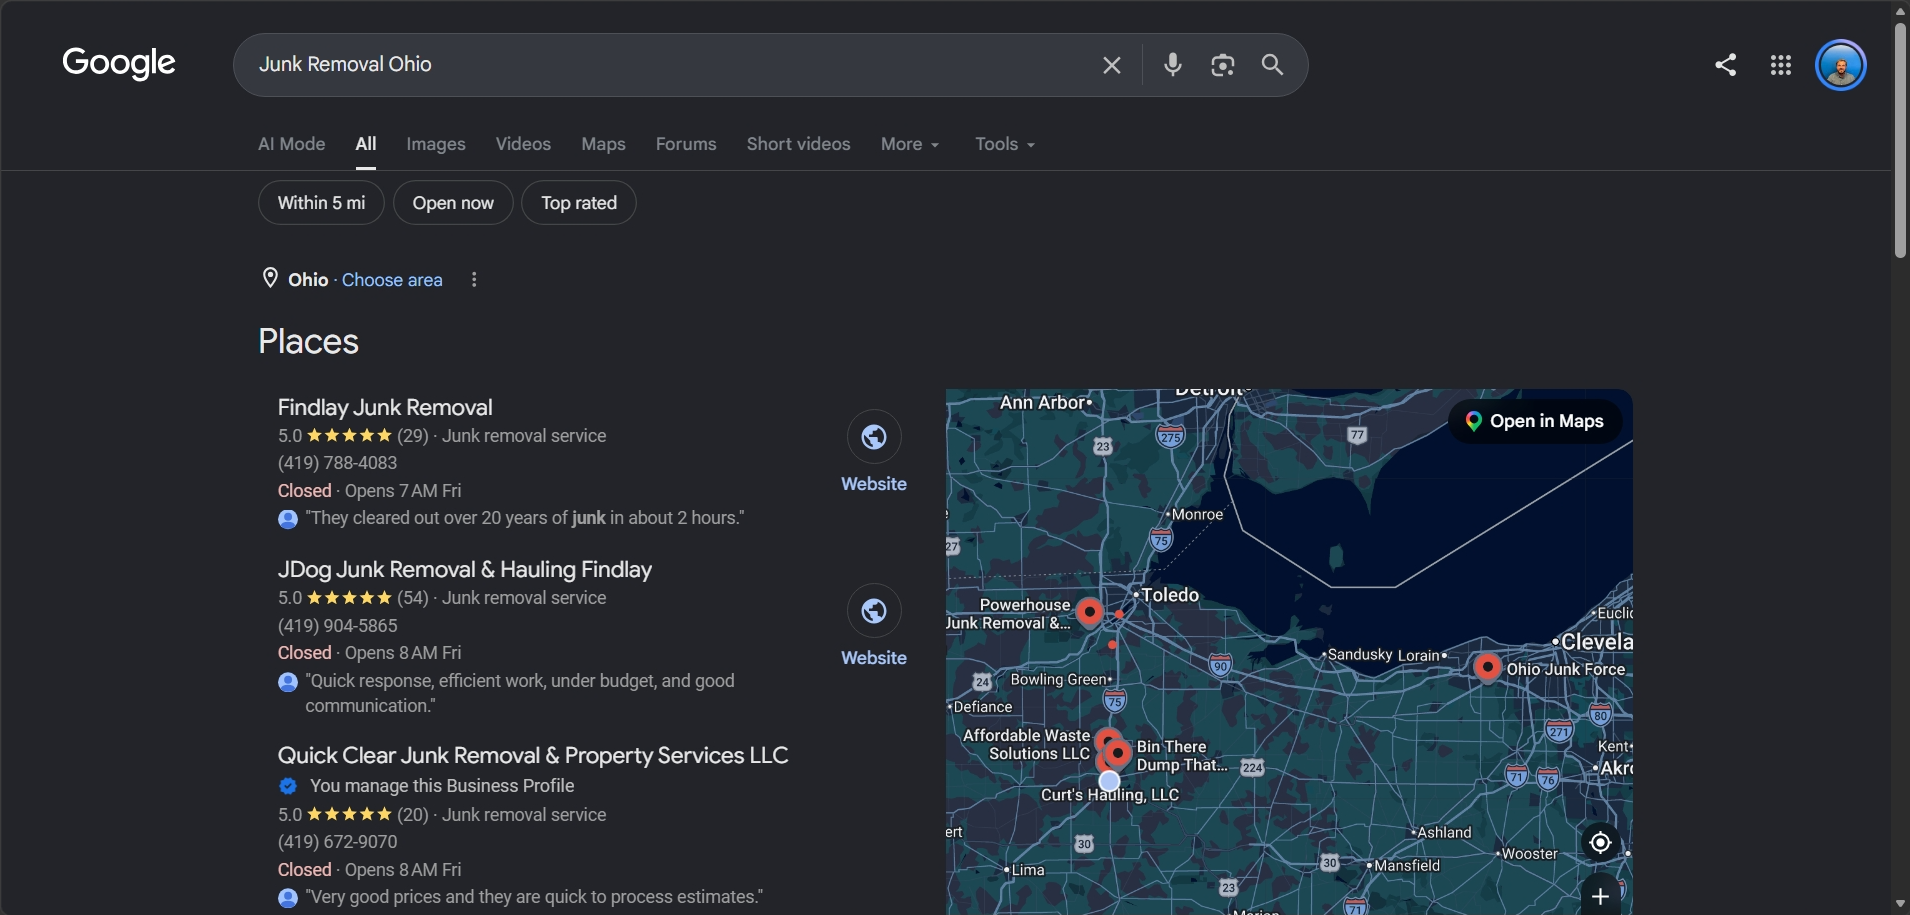Expand the Tools dropdown

1005,144
